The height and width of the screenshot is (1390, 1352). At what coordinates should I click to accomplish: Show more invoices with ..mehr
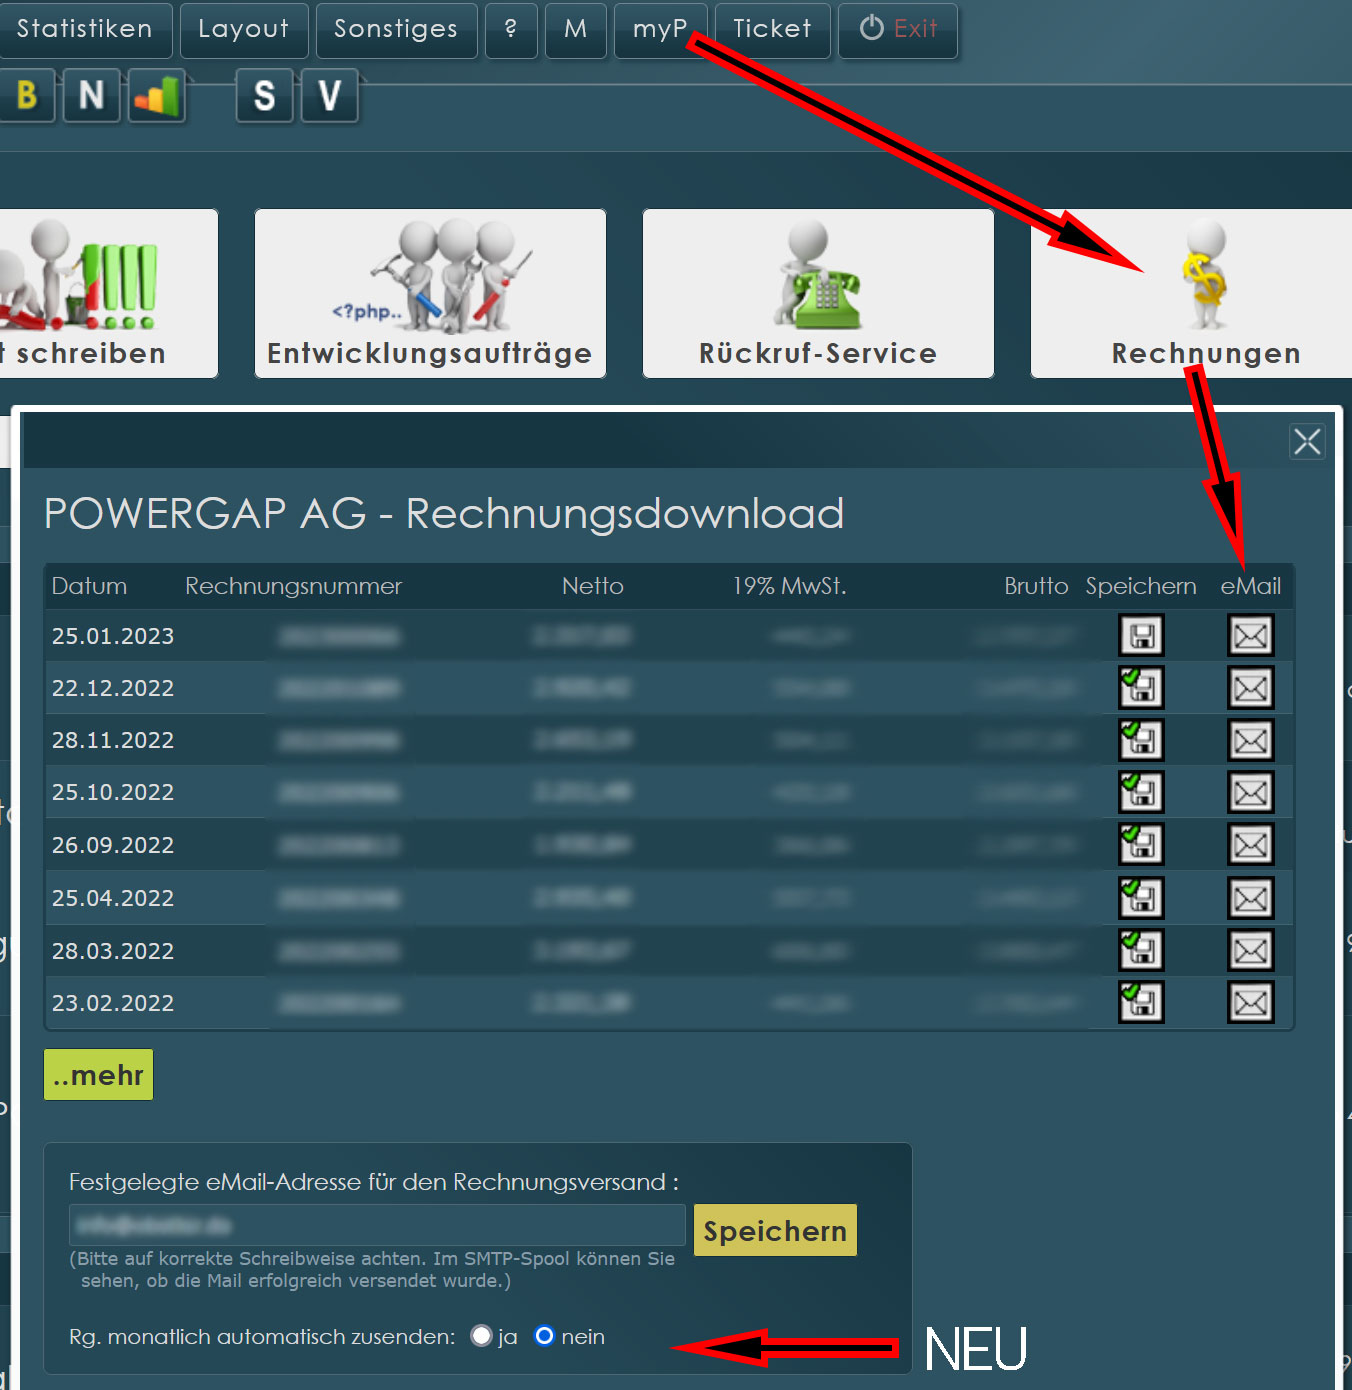point(98,1075)
